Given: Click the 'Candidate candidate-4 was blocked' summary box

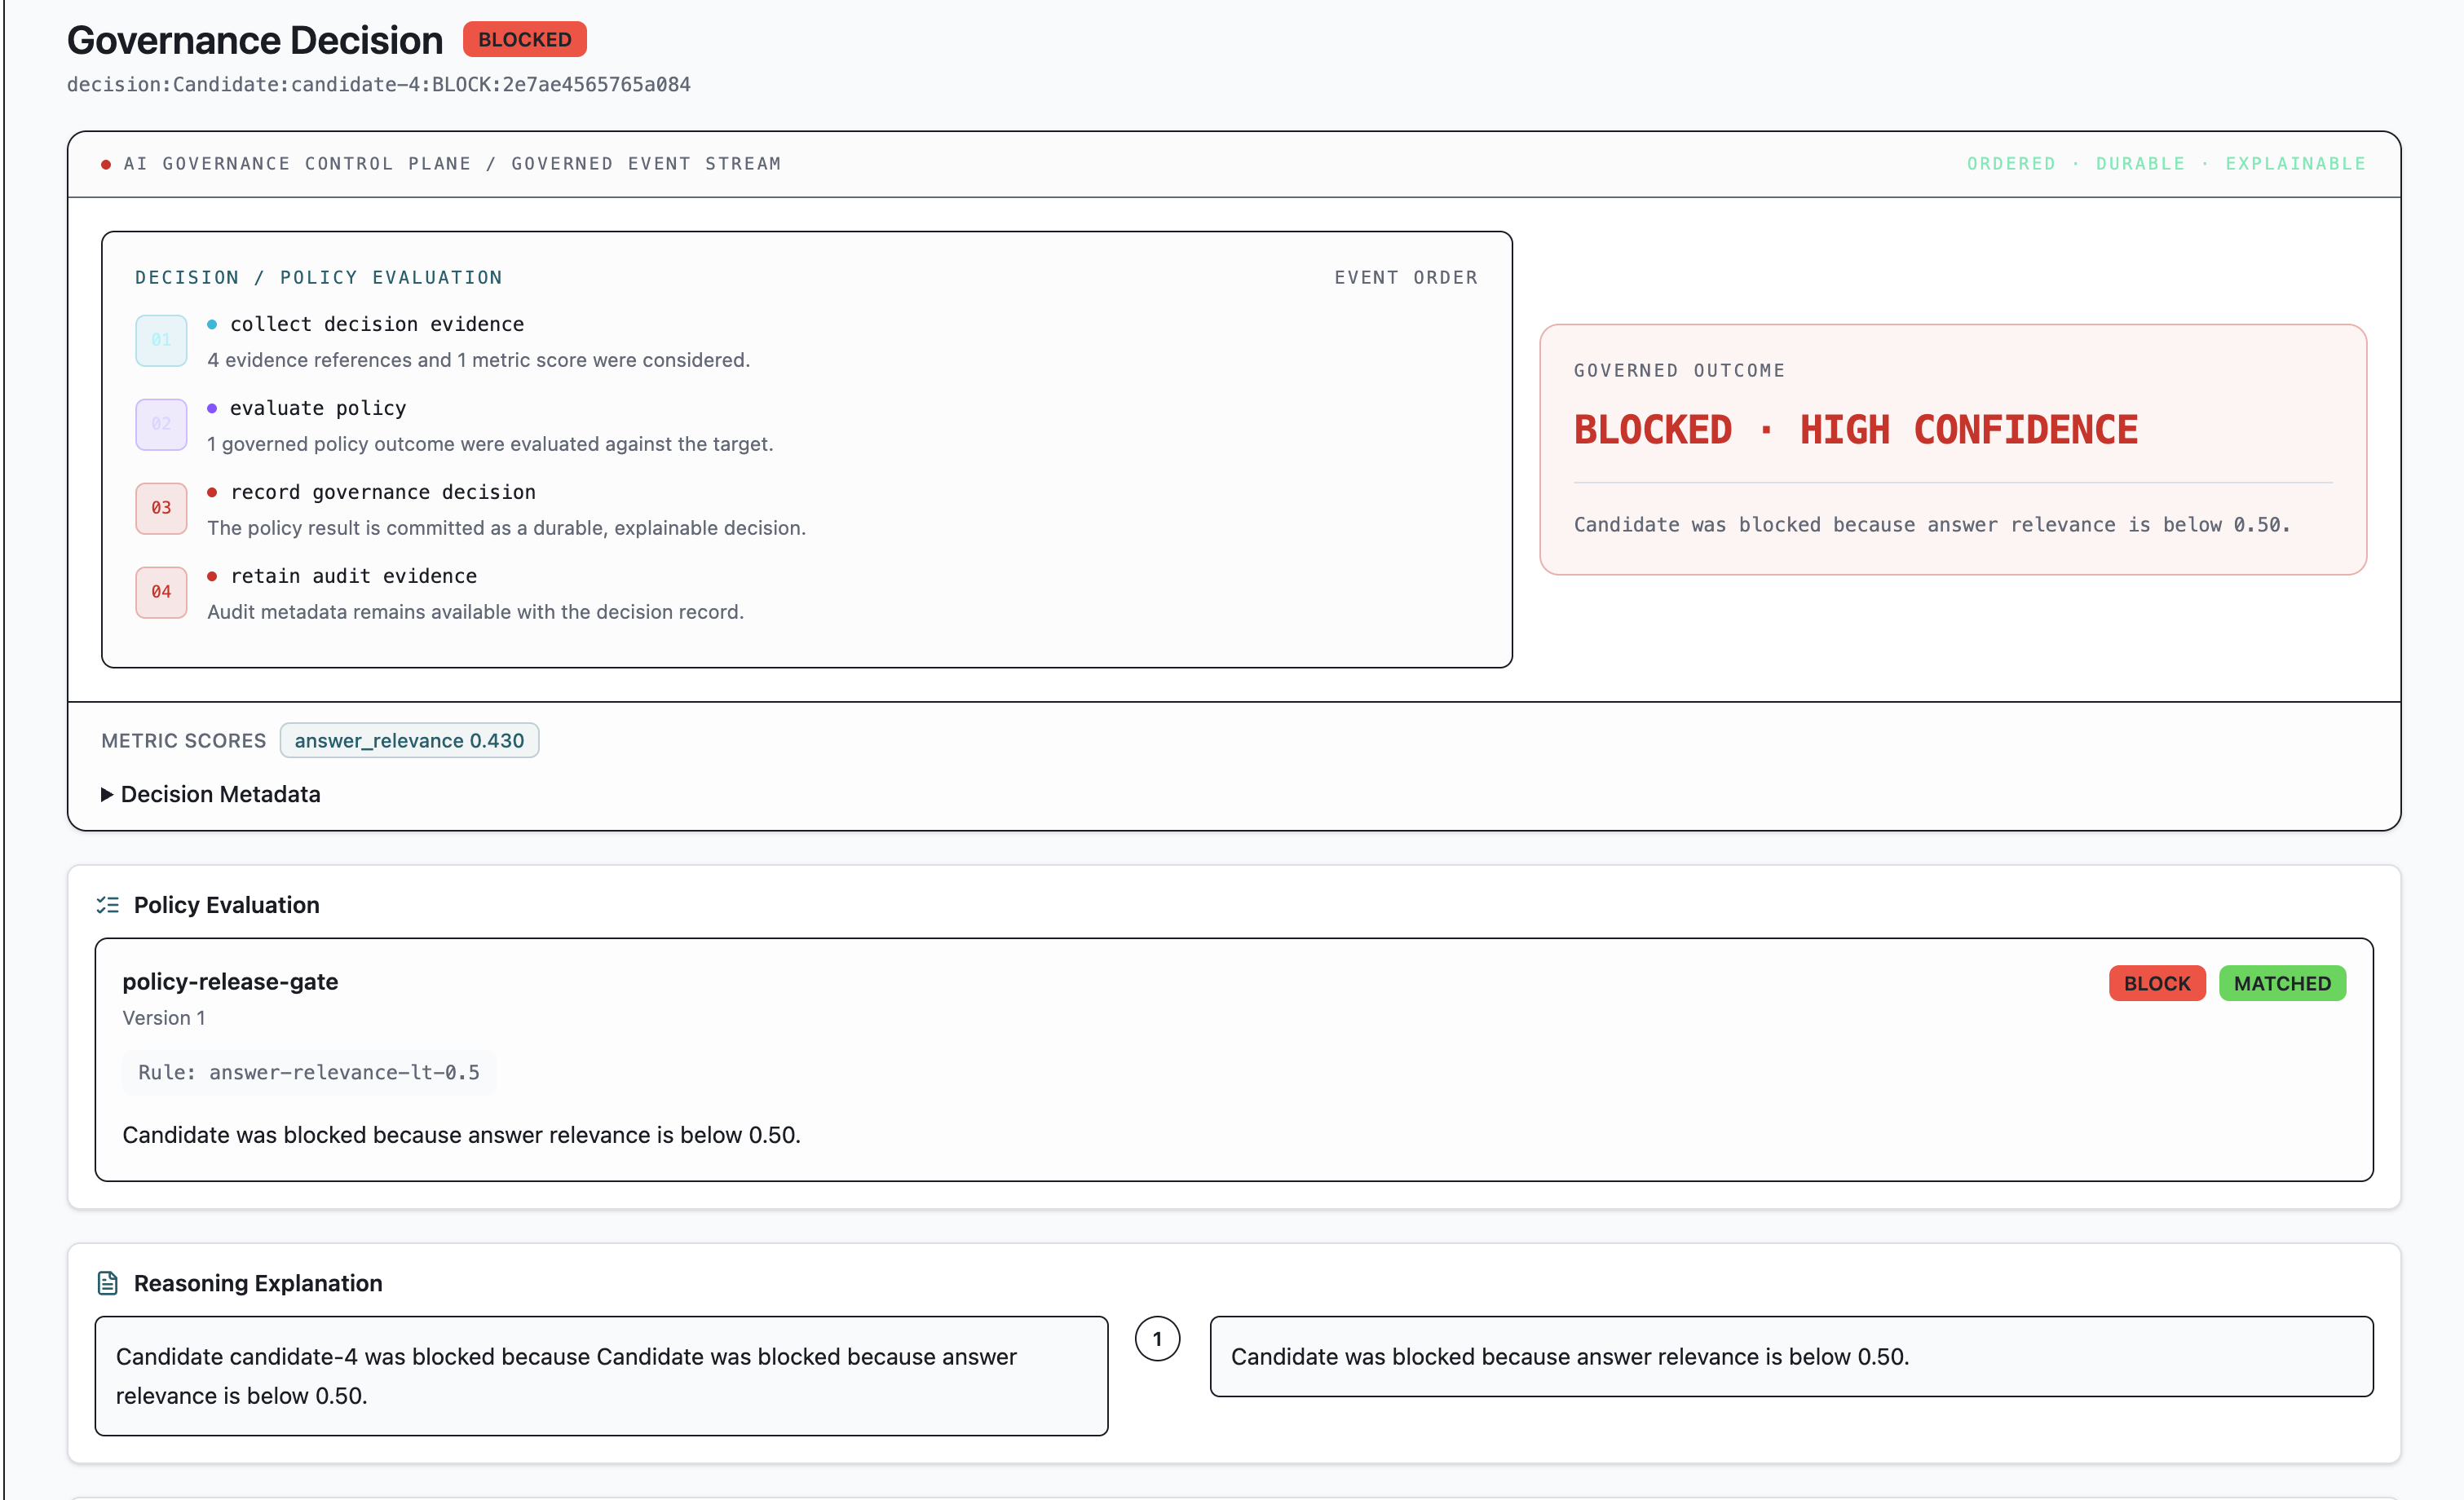Looking at the screenshot, I should [x=601, y=1376].
